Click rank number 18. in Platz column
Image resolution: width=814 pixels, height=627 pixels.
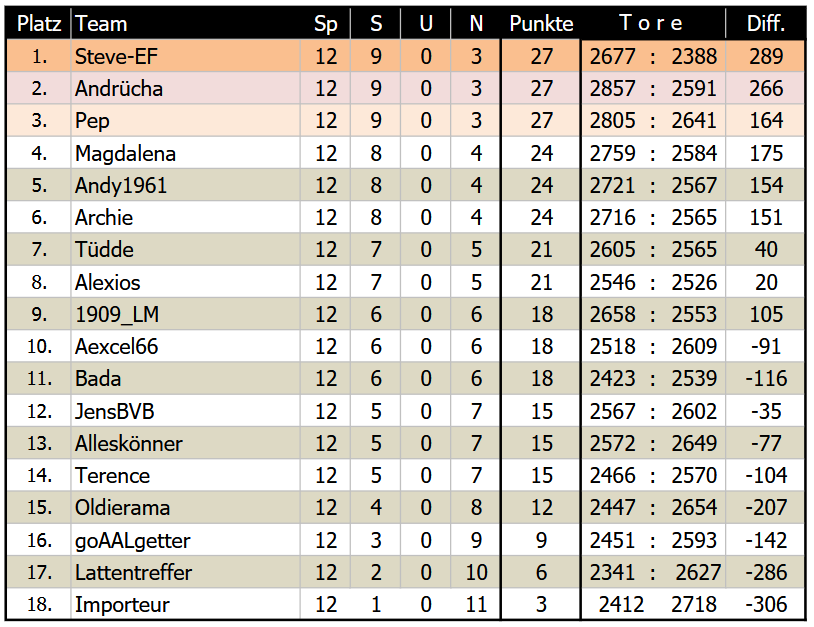(x=39, y=605)
